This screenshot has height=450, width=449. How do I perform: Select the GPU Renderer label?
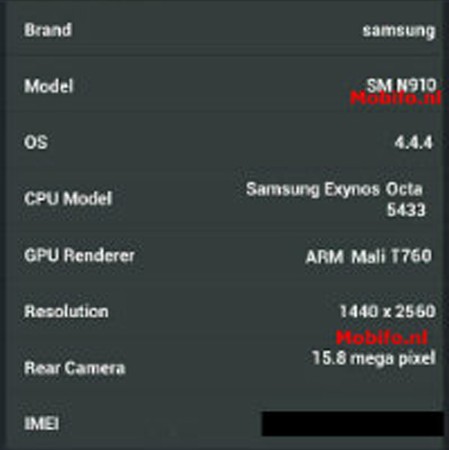tap(79, 255)
